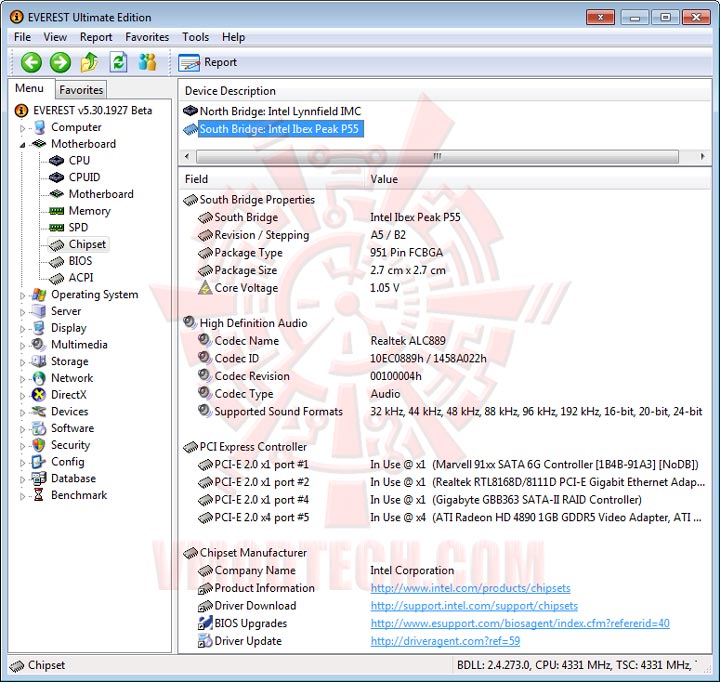
Task: Expand the Multimedia tree node
Action: (x=22, y=345)
